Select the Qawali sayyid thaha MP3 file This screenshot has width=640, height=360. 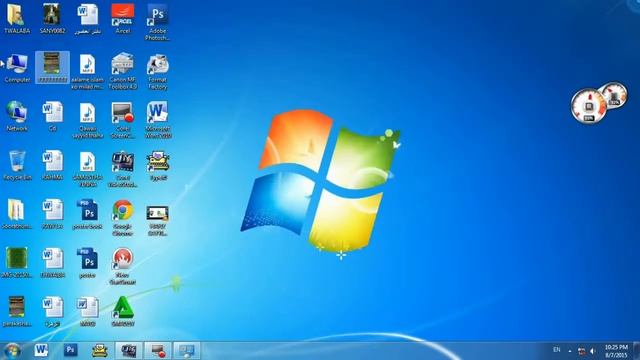(x=87, y=120)
